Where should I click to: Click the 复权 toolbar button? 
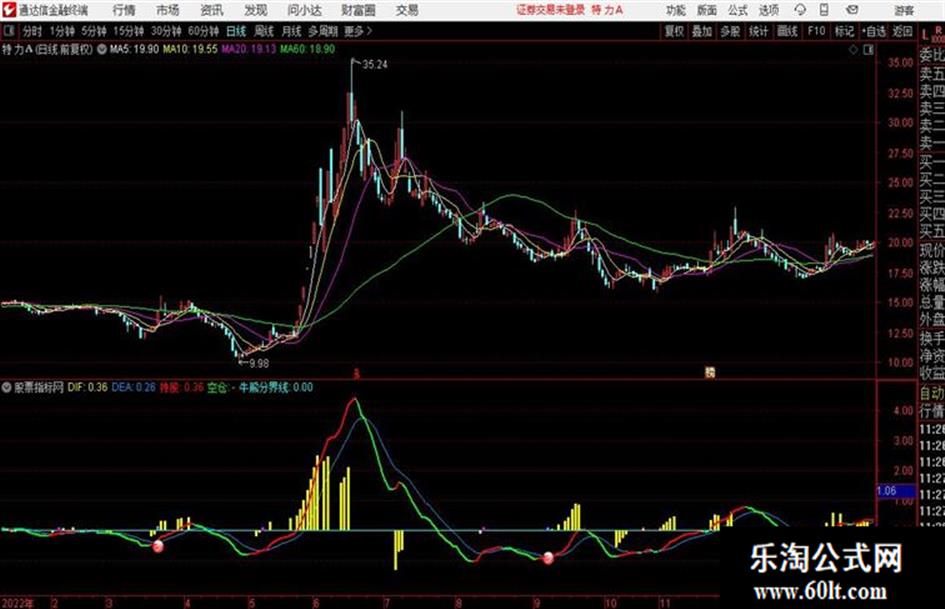674,31
